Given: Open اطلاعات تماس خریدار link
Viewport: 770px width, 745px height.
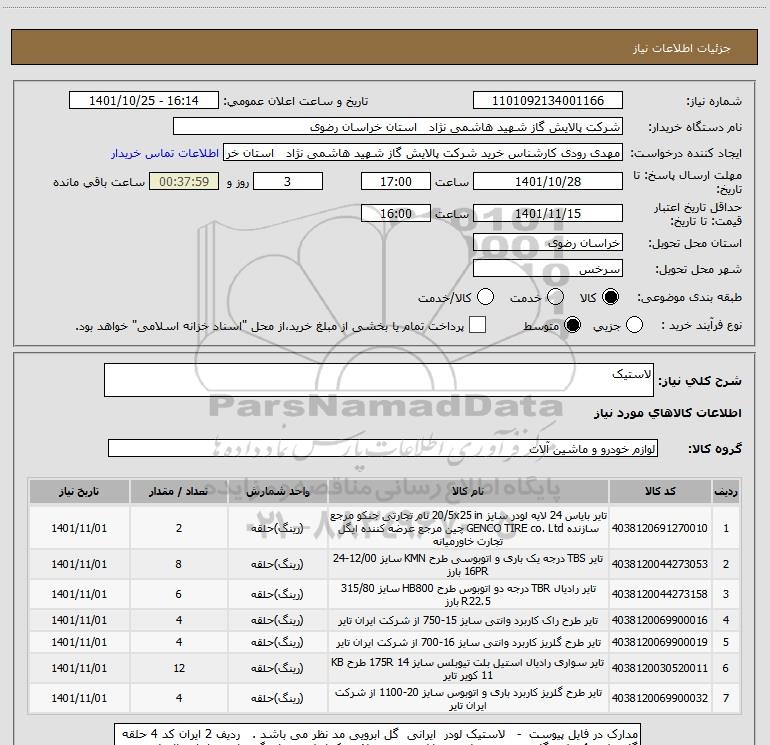Looking at the screenshot, I should click(165, 153).
